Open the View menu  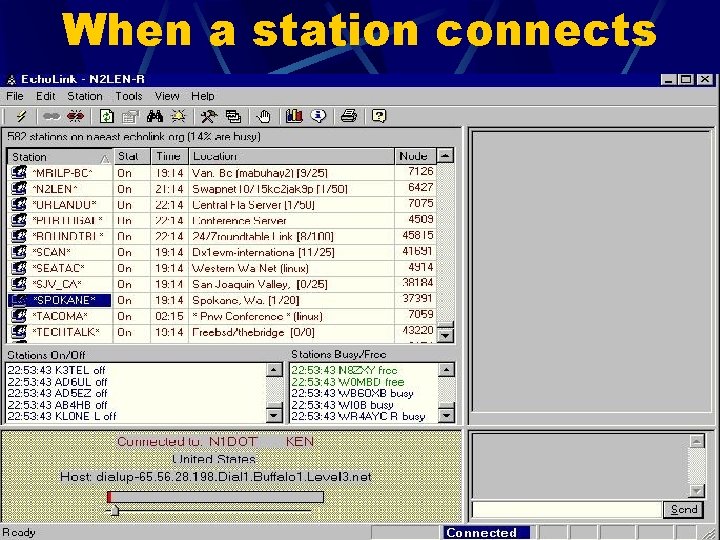pyautogui.click(x=167, y=96)
